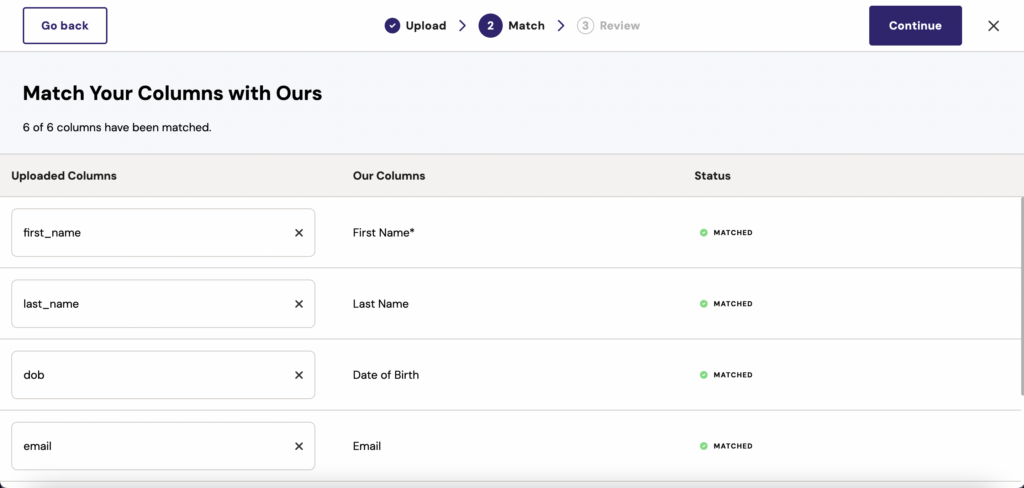Click the step 2 Match circle
Screen dimensions: 1024x488
[x=490, y=26]
